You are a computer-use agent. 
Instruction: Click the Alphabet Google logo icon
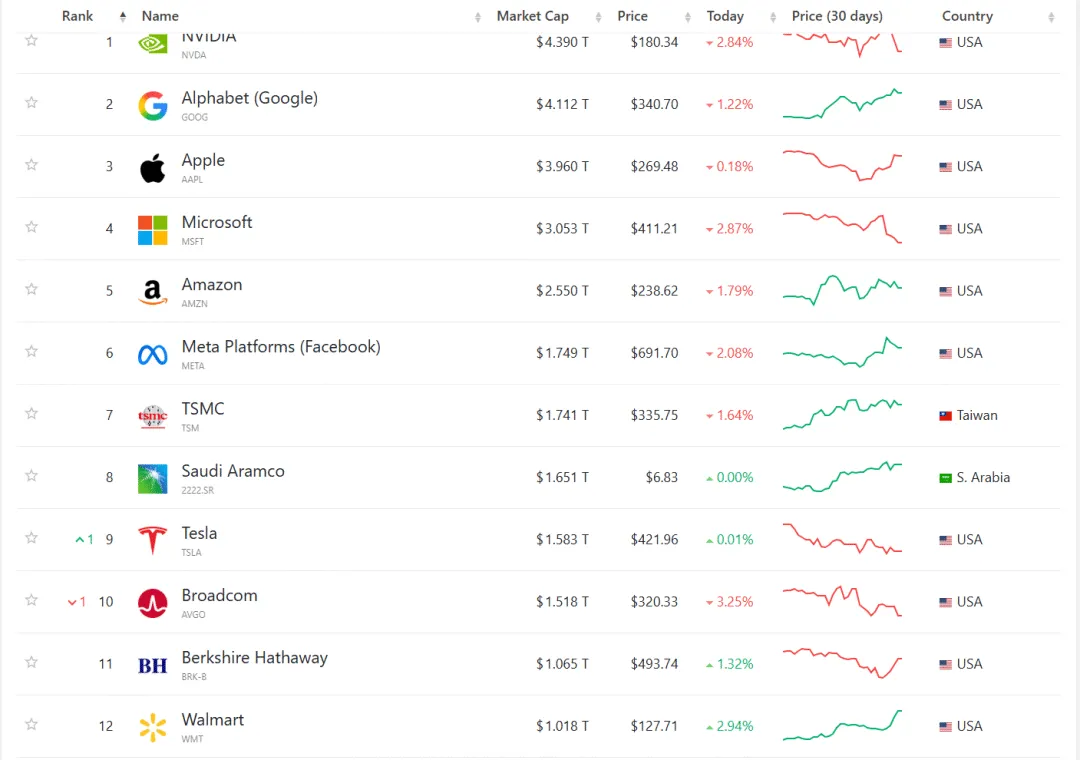(153, 105)
